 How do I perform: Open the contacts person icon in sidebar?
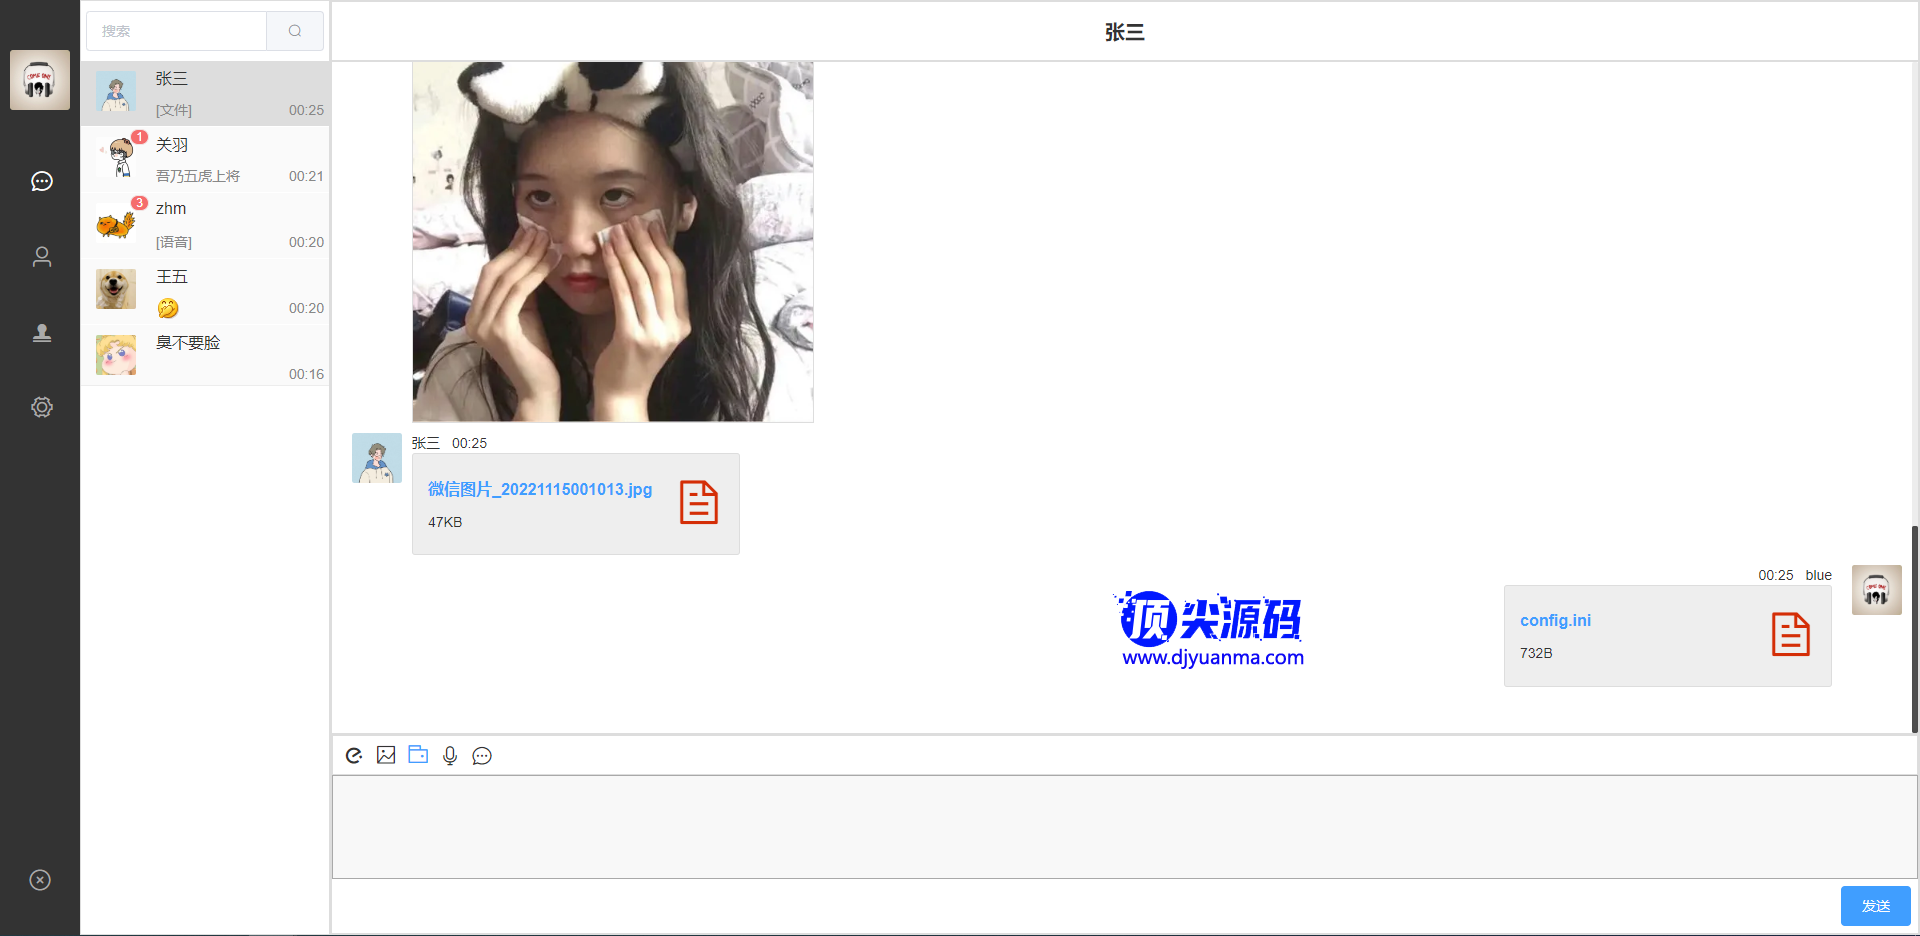pos(41,257)
